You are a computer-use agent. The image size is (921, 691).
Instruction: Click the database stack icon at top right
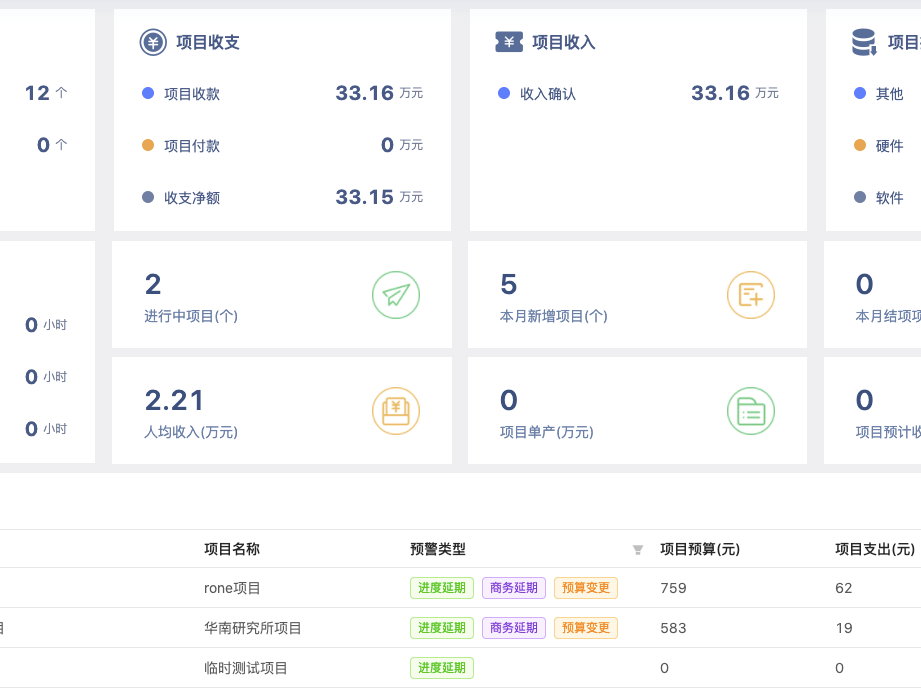863,42
